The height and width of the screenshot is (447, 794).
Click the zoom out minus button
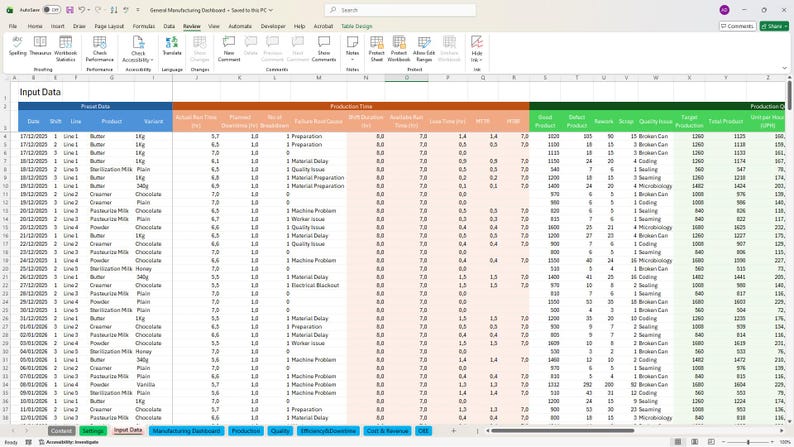[x=724, y=442]
